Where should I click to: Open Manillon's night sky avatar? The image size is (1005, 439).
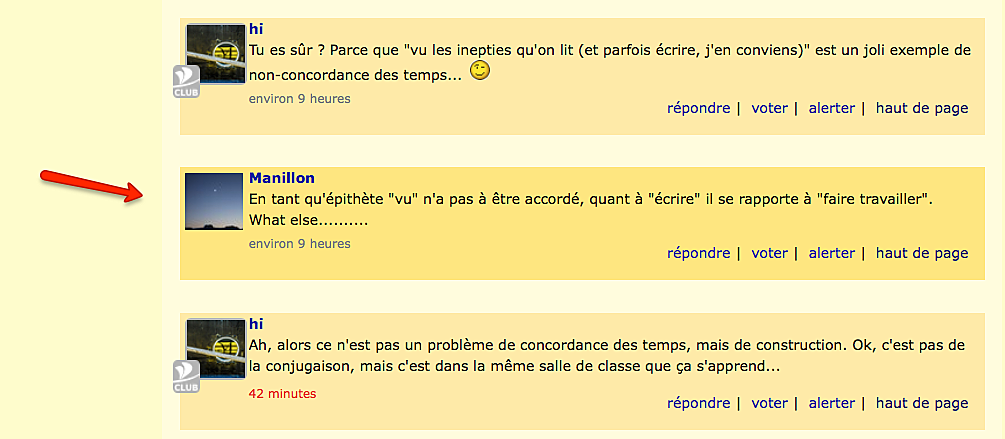pos(214,201)
